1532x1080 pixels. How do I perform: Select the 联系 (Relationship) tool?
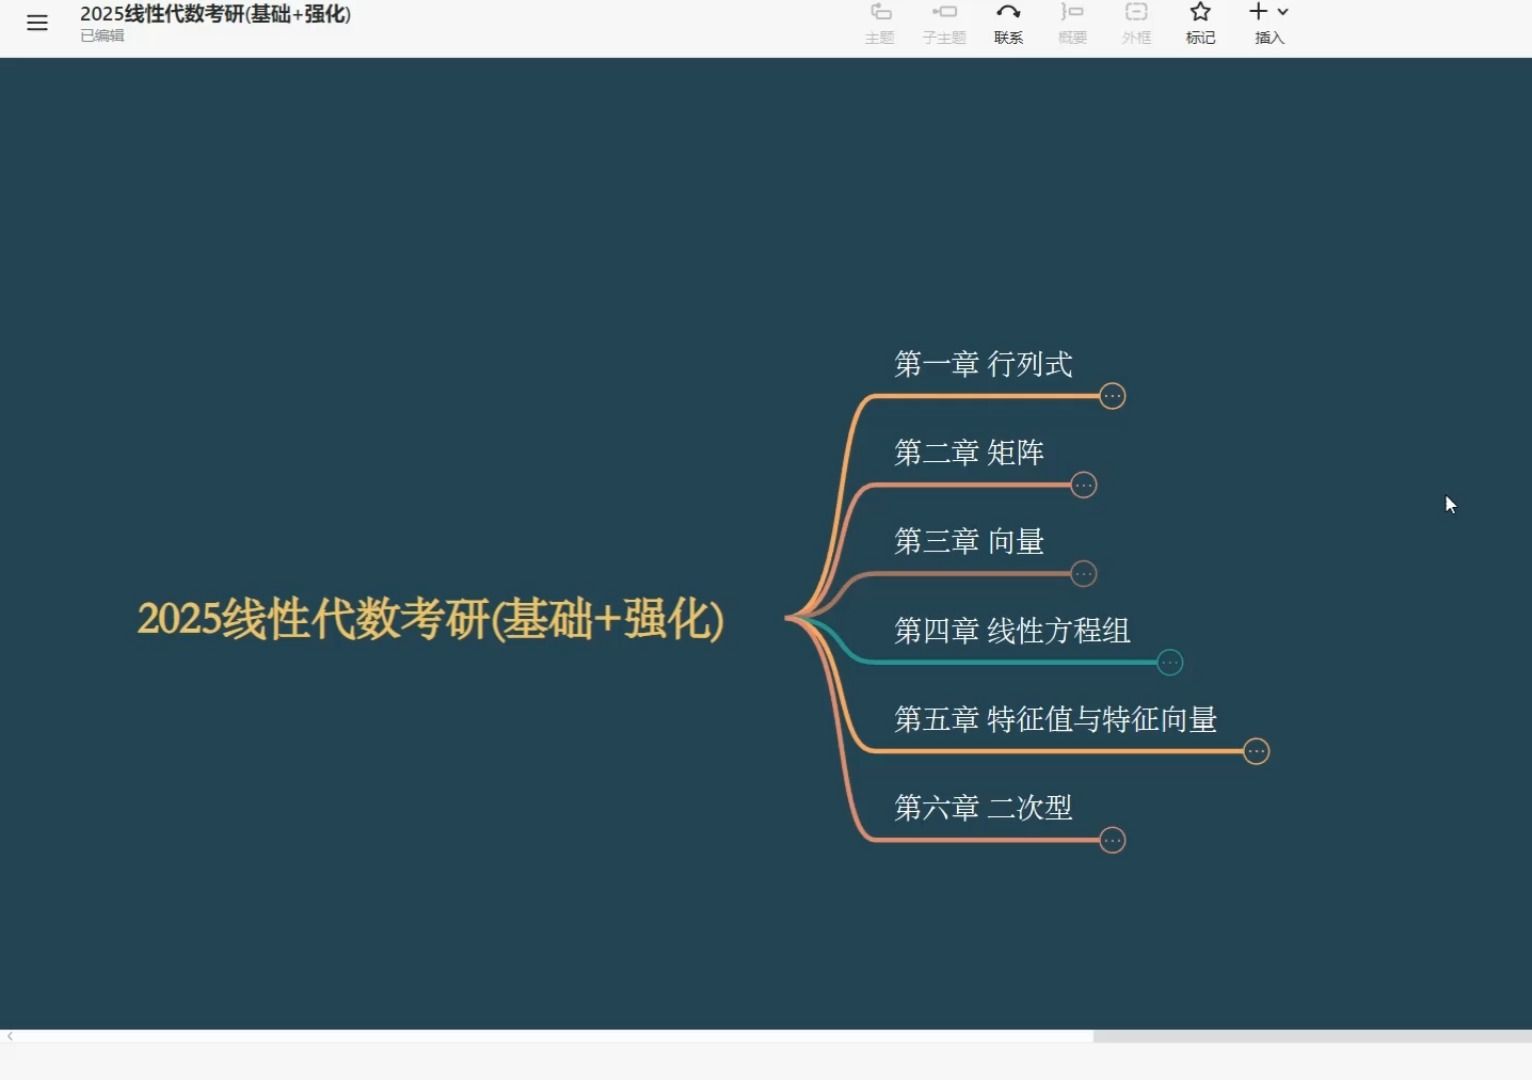(1008, 23)
